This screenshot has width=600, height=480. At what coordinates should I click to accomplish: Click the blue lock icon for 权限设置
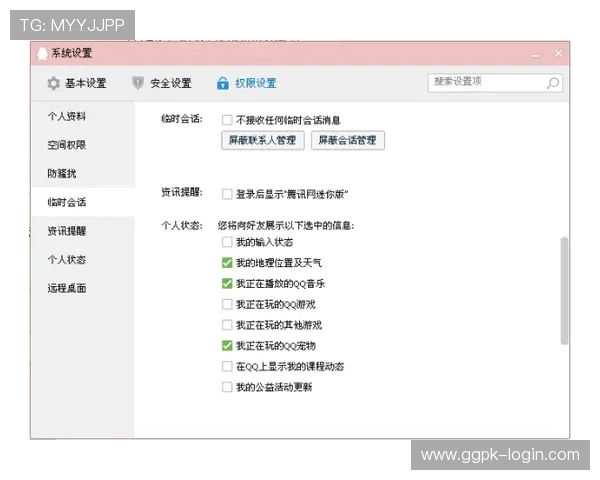223,83
